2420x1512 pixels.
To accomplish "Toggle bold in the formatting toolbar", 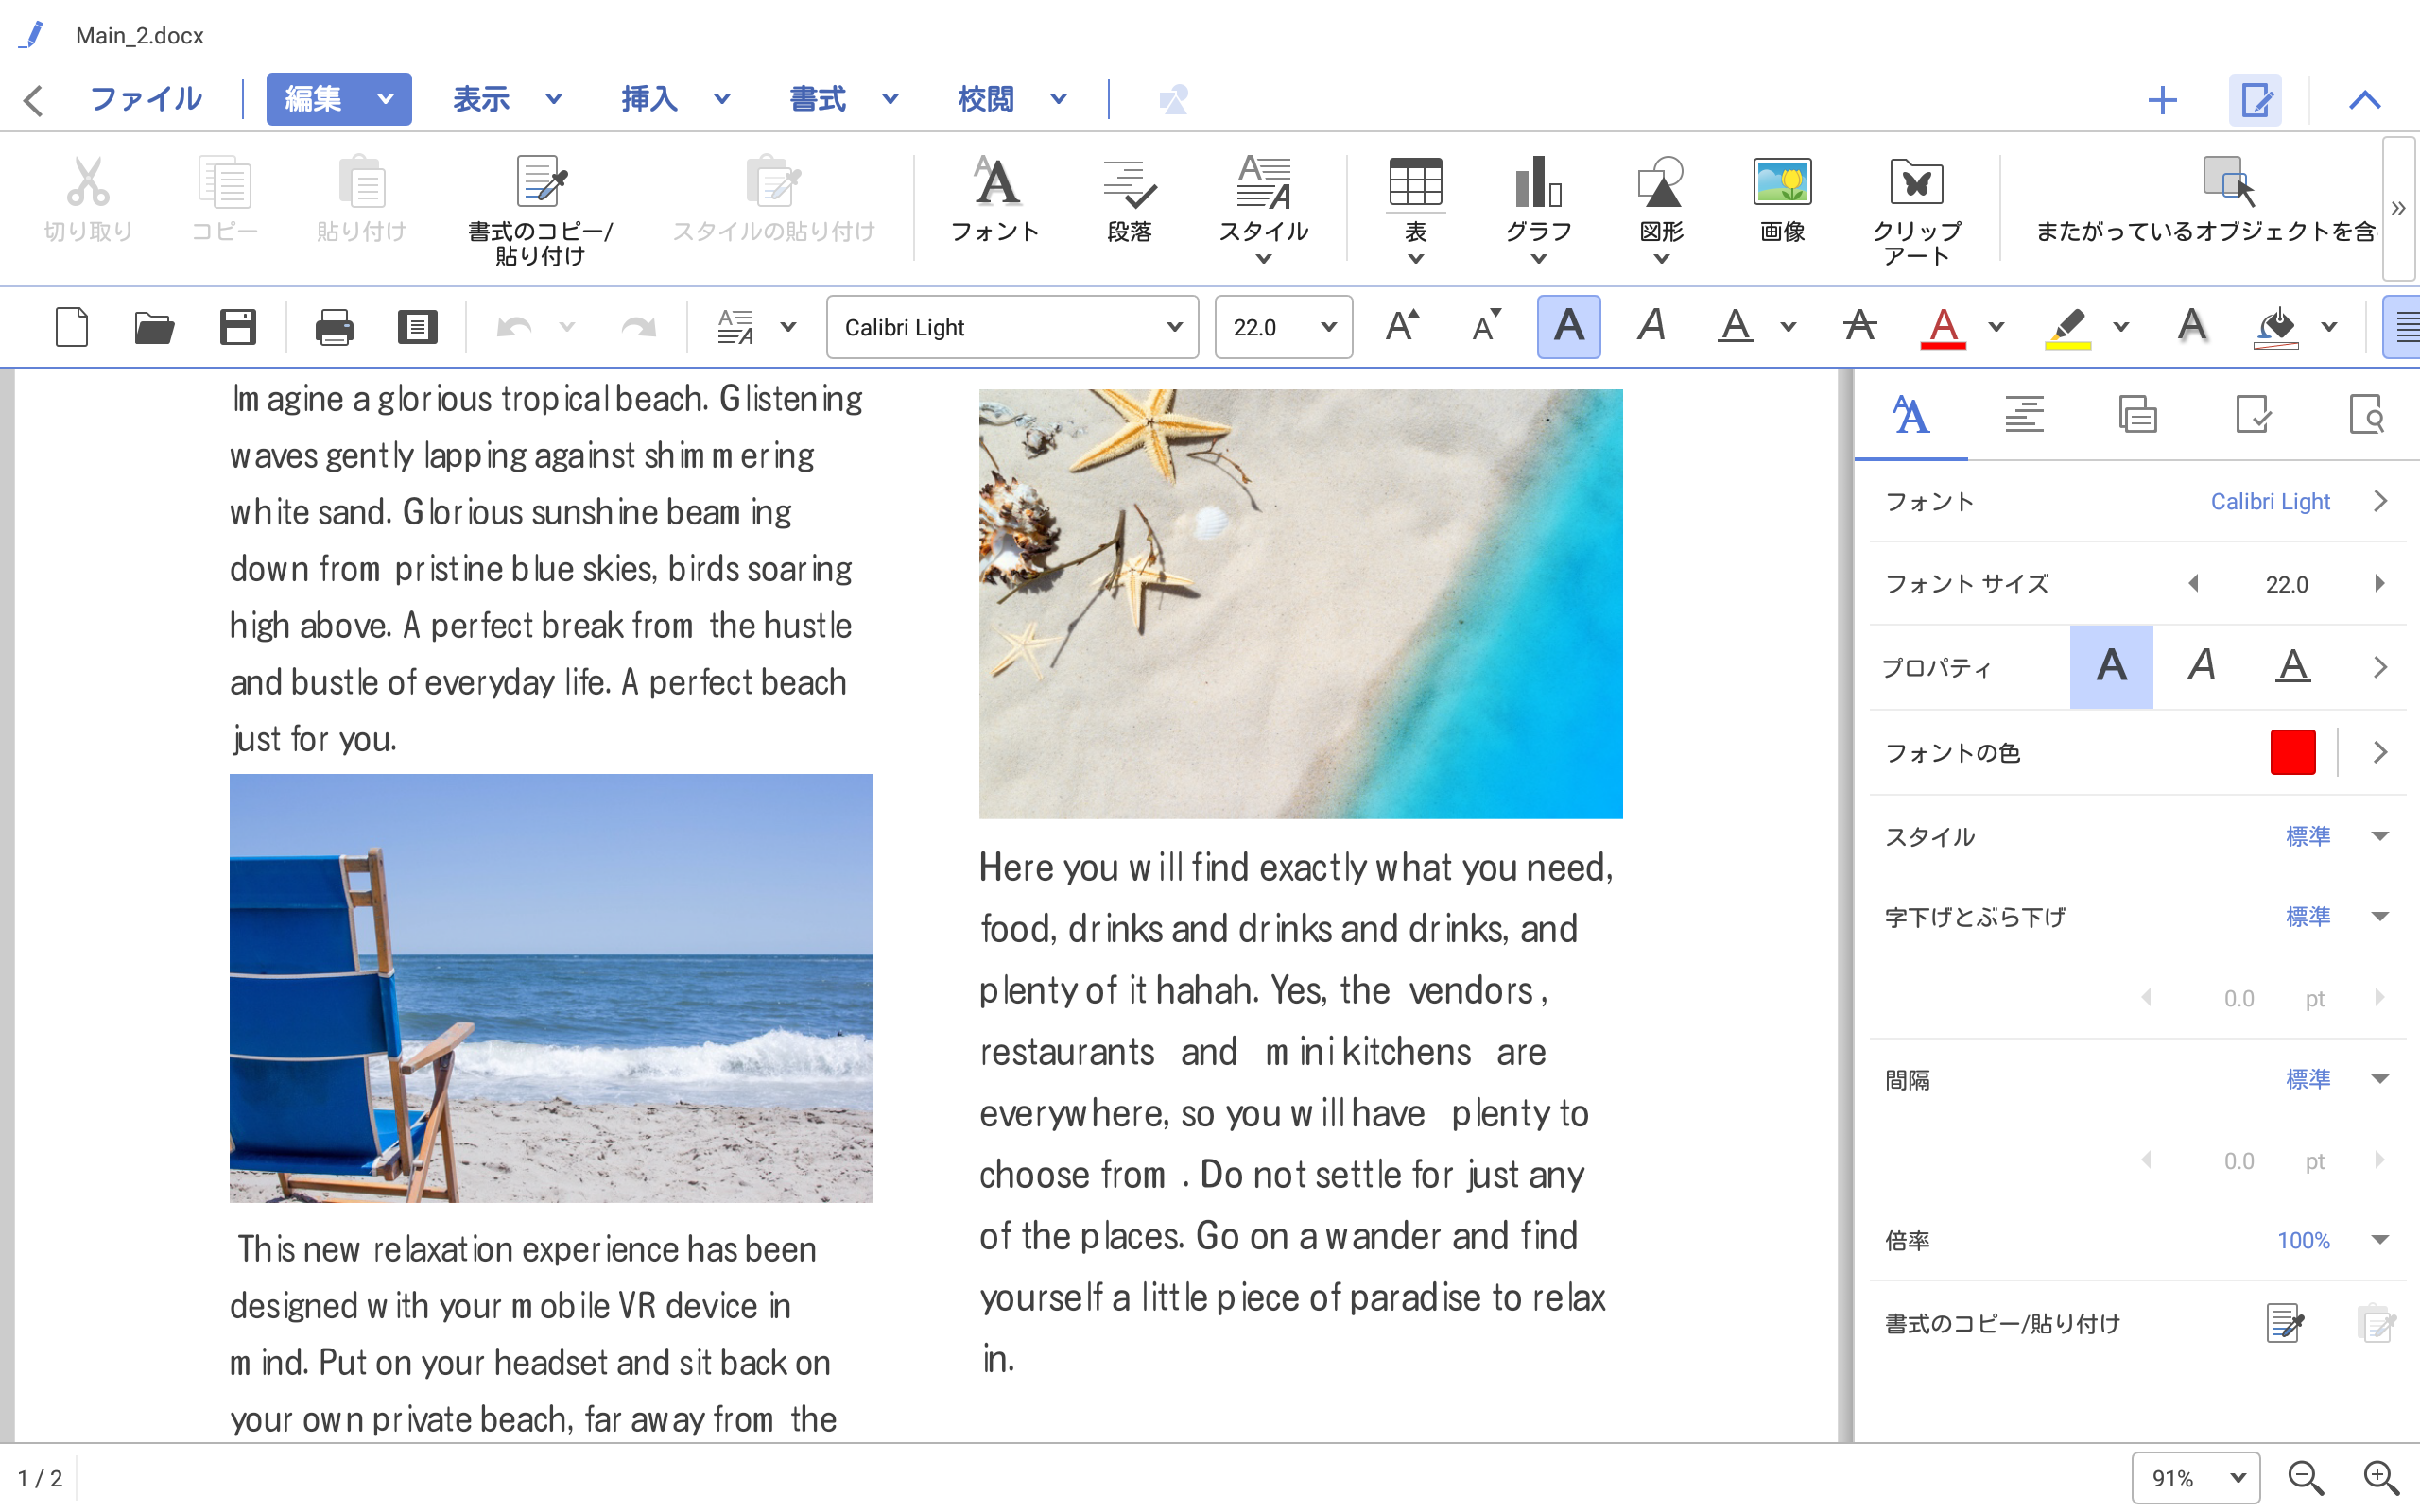I will point(1568,326).
